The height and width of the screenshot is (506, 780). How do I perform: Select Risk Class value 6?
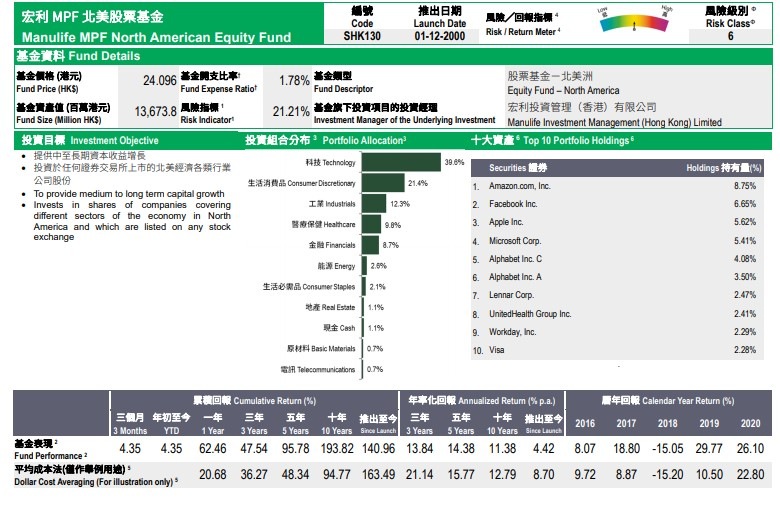[730, 36]
